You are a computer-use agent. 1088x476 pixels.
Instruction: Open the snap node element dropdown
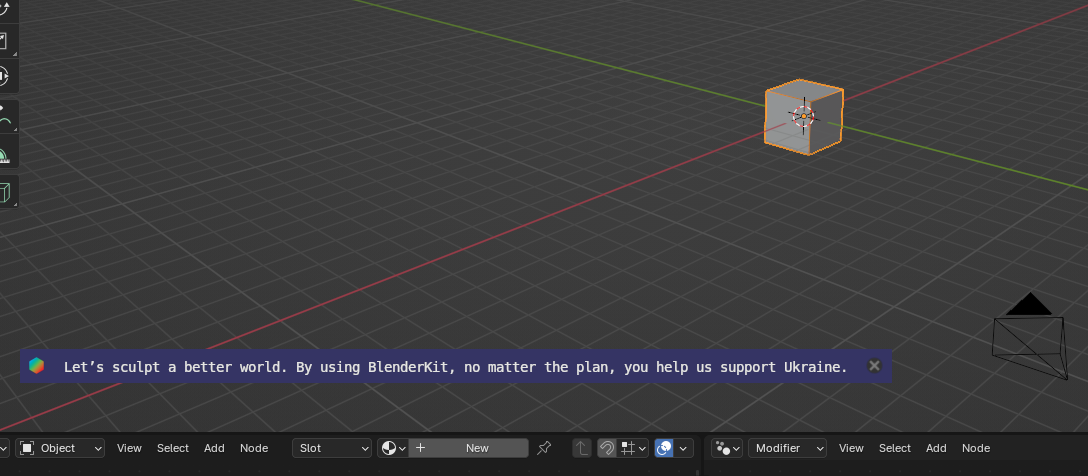click(x=633, y=448)
